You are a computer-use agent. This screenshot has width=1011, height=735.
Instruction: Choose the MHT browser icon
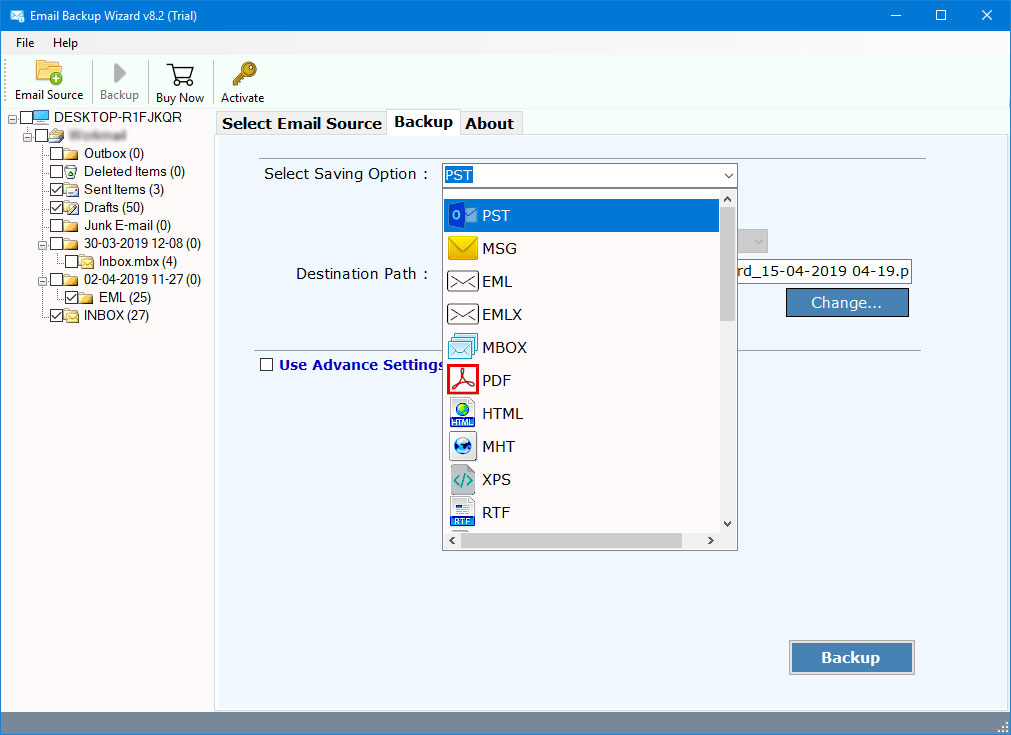[x=462, y=446]
